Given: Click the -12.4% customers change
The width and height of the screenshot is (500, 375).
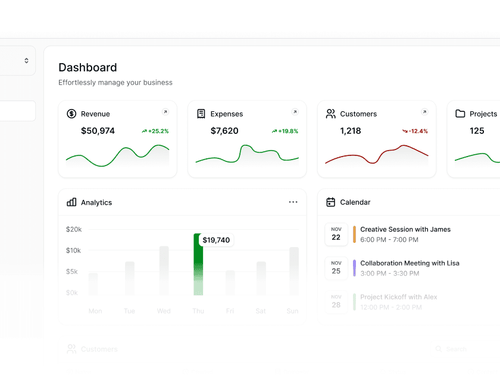Looking at the screenshot, I should click(415, 131).
